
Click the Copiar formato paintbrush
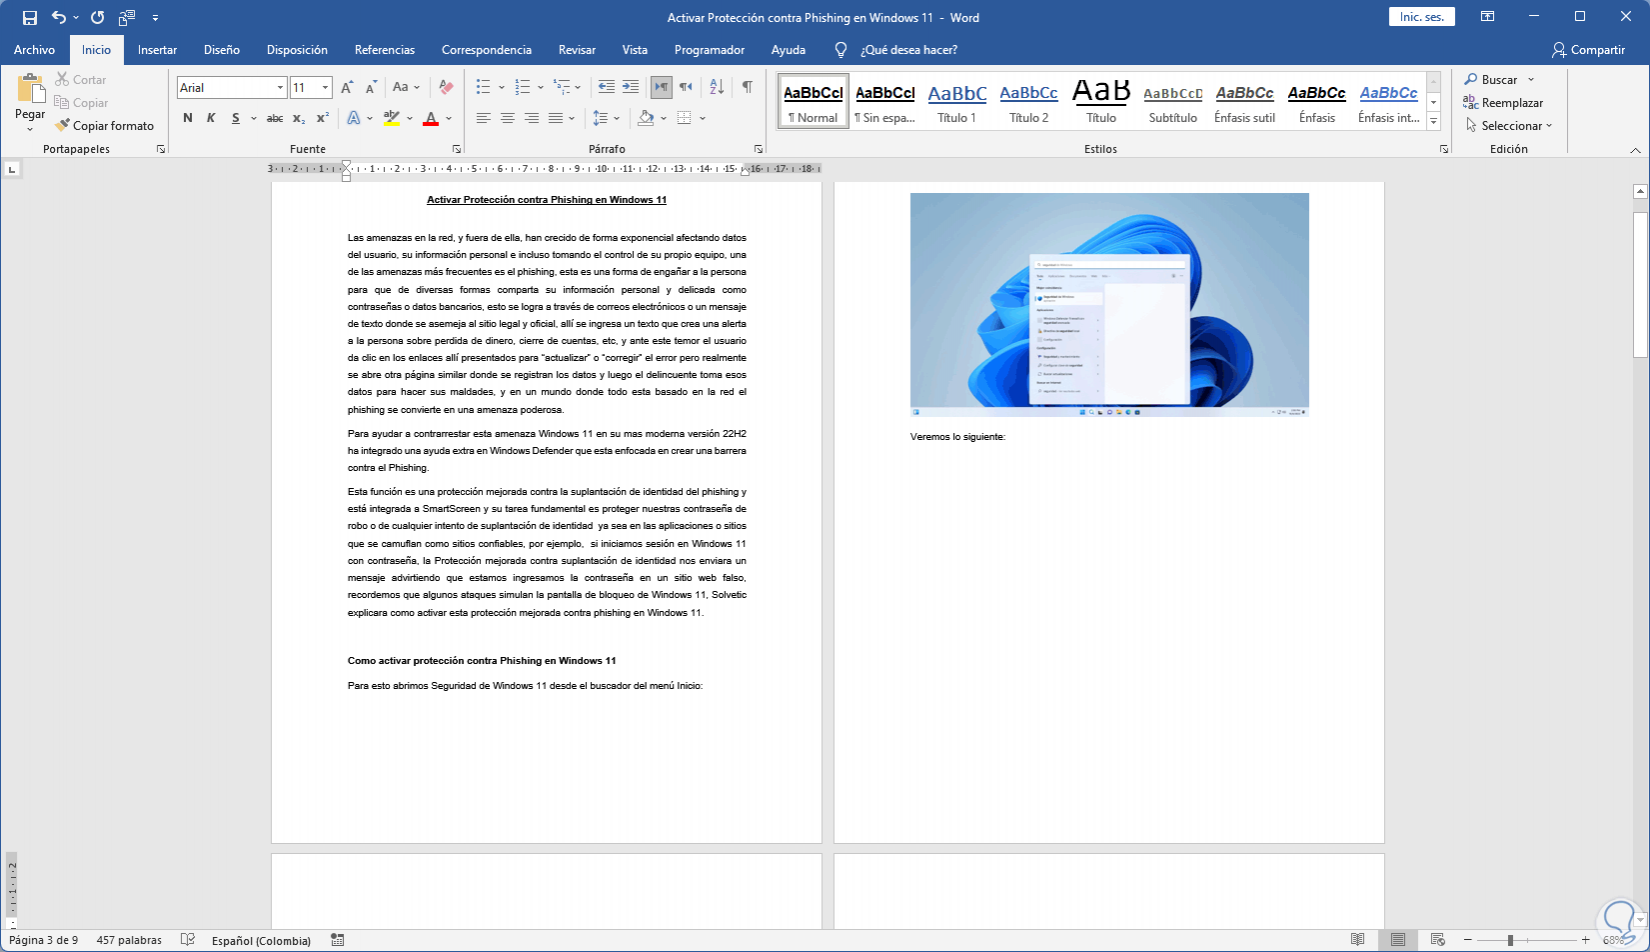point(63,126)
